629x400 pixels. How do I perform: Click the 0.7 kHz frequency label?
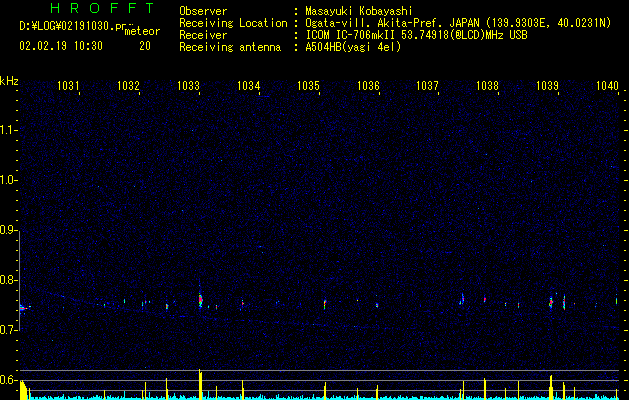tap(8, 330)
